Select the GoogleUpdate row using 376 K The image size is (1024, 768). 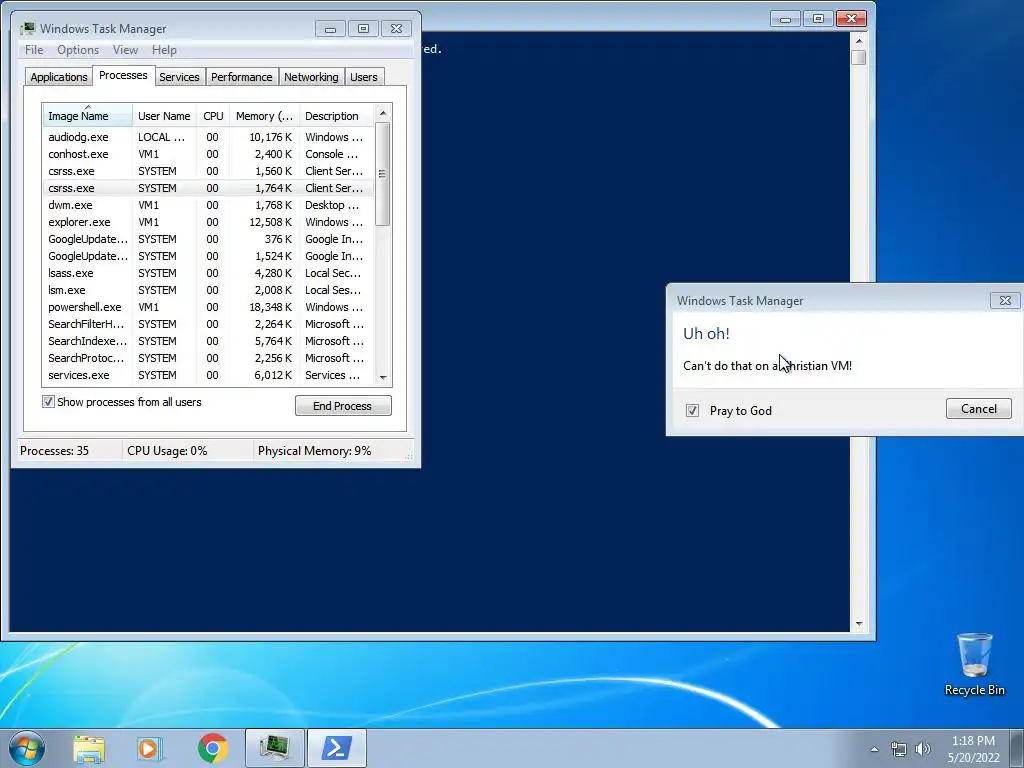(x=208, y=239)
